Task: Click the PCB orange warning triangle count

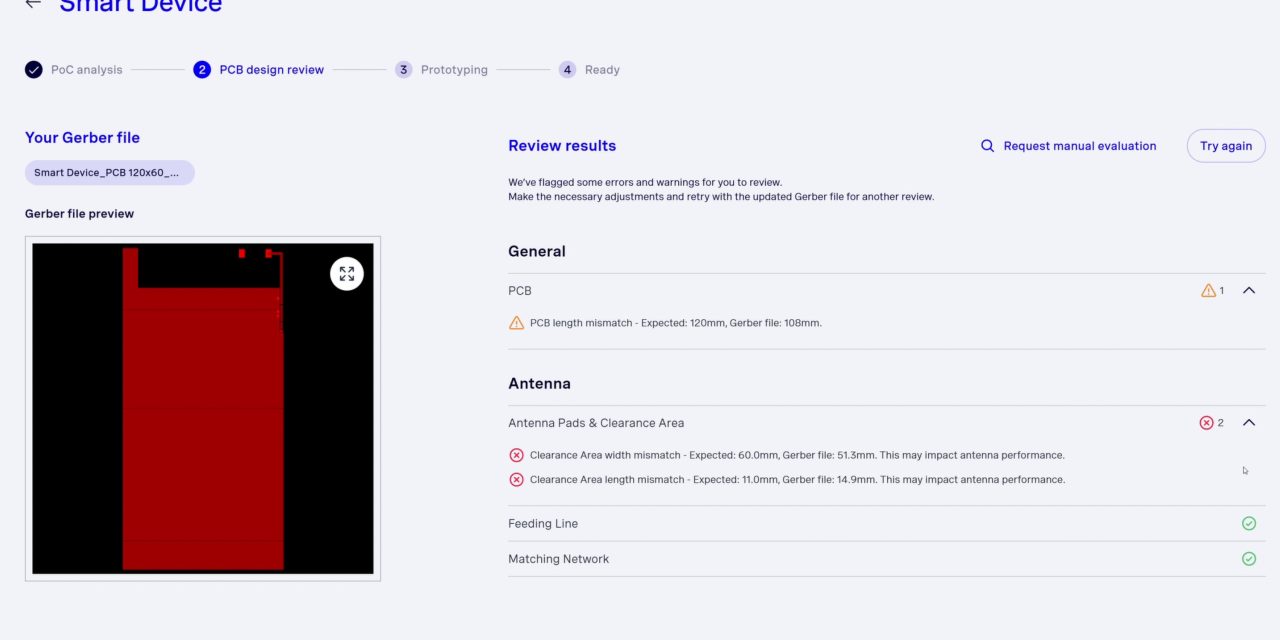Action: [1209, 291]
